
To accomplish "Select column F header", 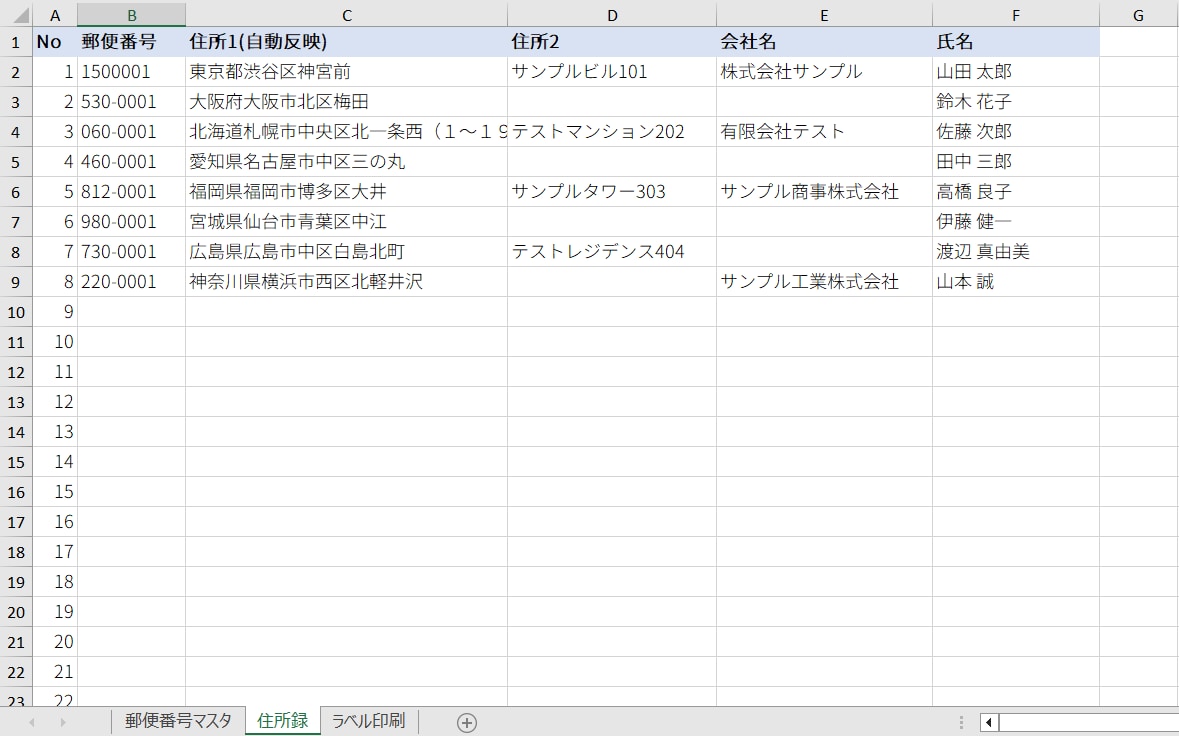I will point(1016,15).
